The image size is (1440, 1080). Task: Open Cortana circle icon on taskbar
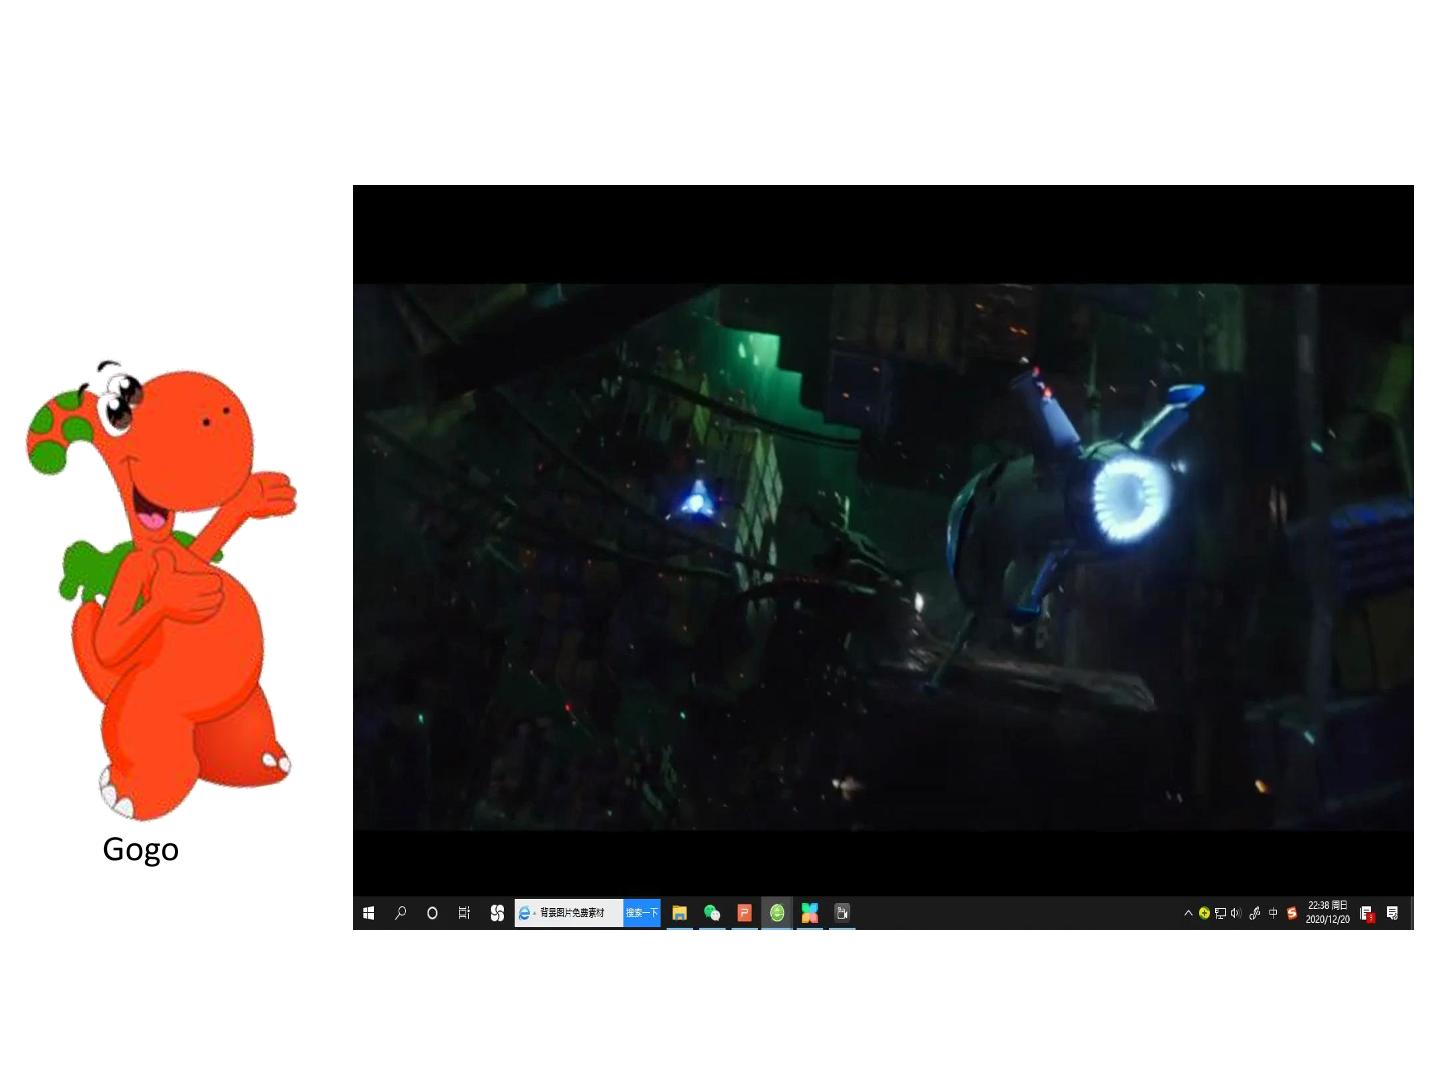coord(432,913)
